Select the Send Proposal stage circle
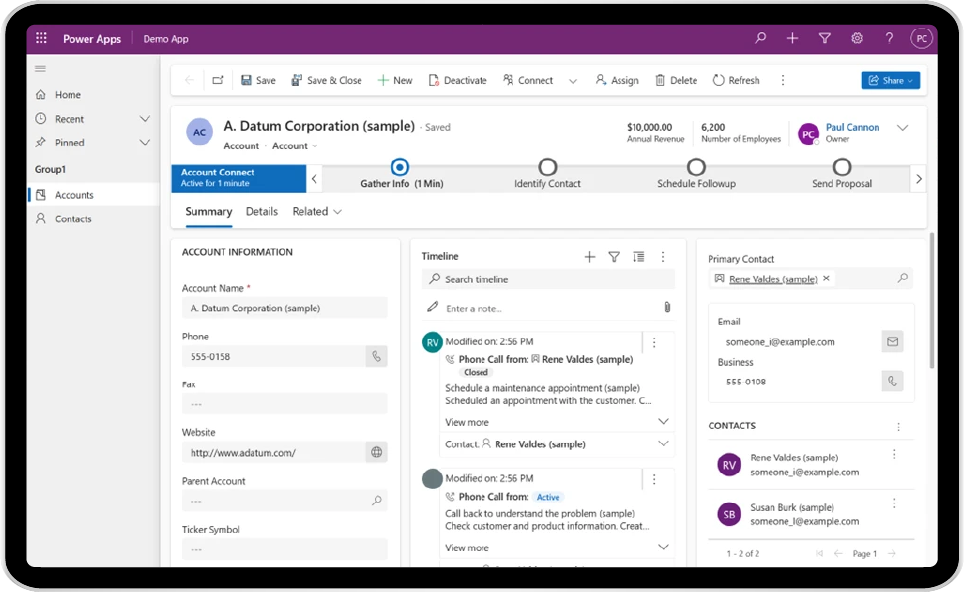 click(842, 167)
